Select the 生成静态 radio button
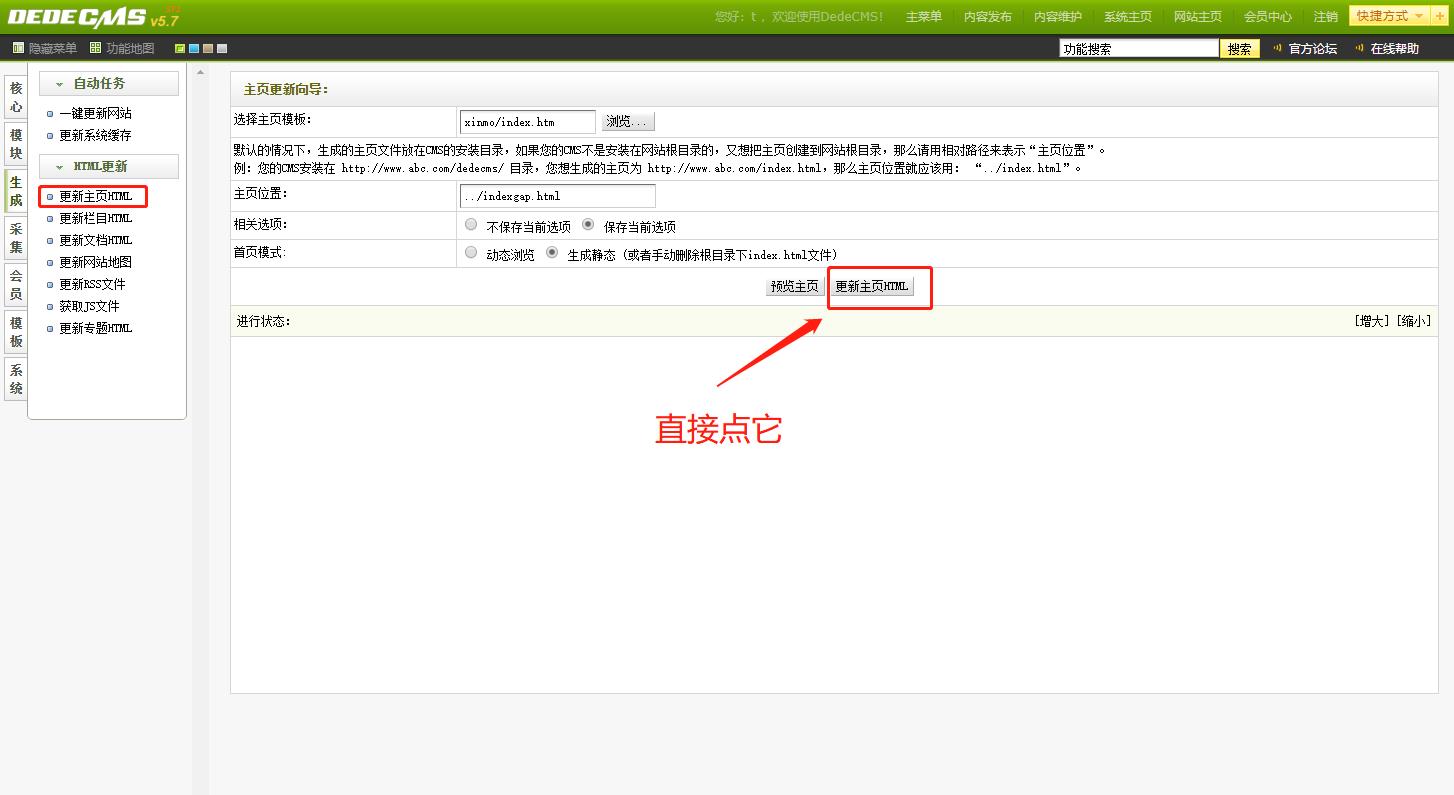Image resolution: width=1454 pixels, height=795 pixels. click(x=552, y=253)
